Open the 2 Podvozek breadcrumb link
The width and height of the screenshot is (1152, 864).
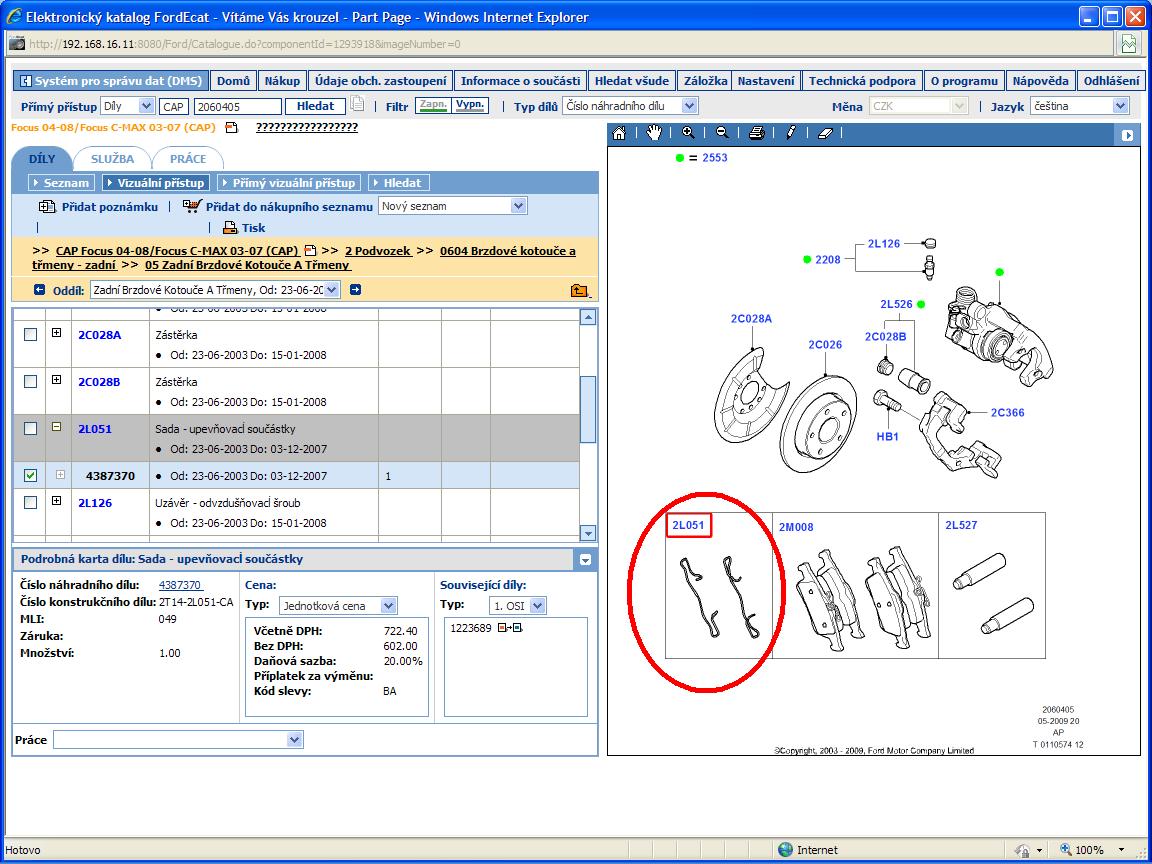click(378, 251)
